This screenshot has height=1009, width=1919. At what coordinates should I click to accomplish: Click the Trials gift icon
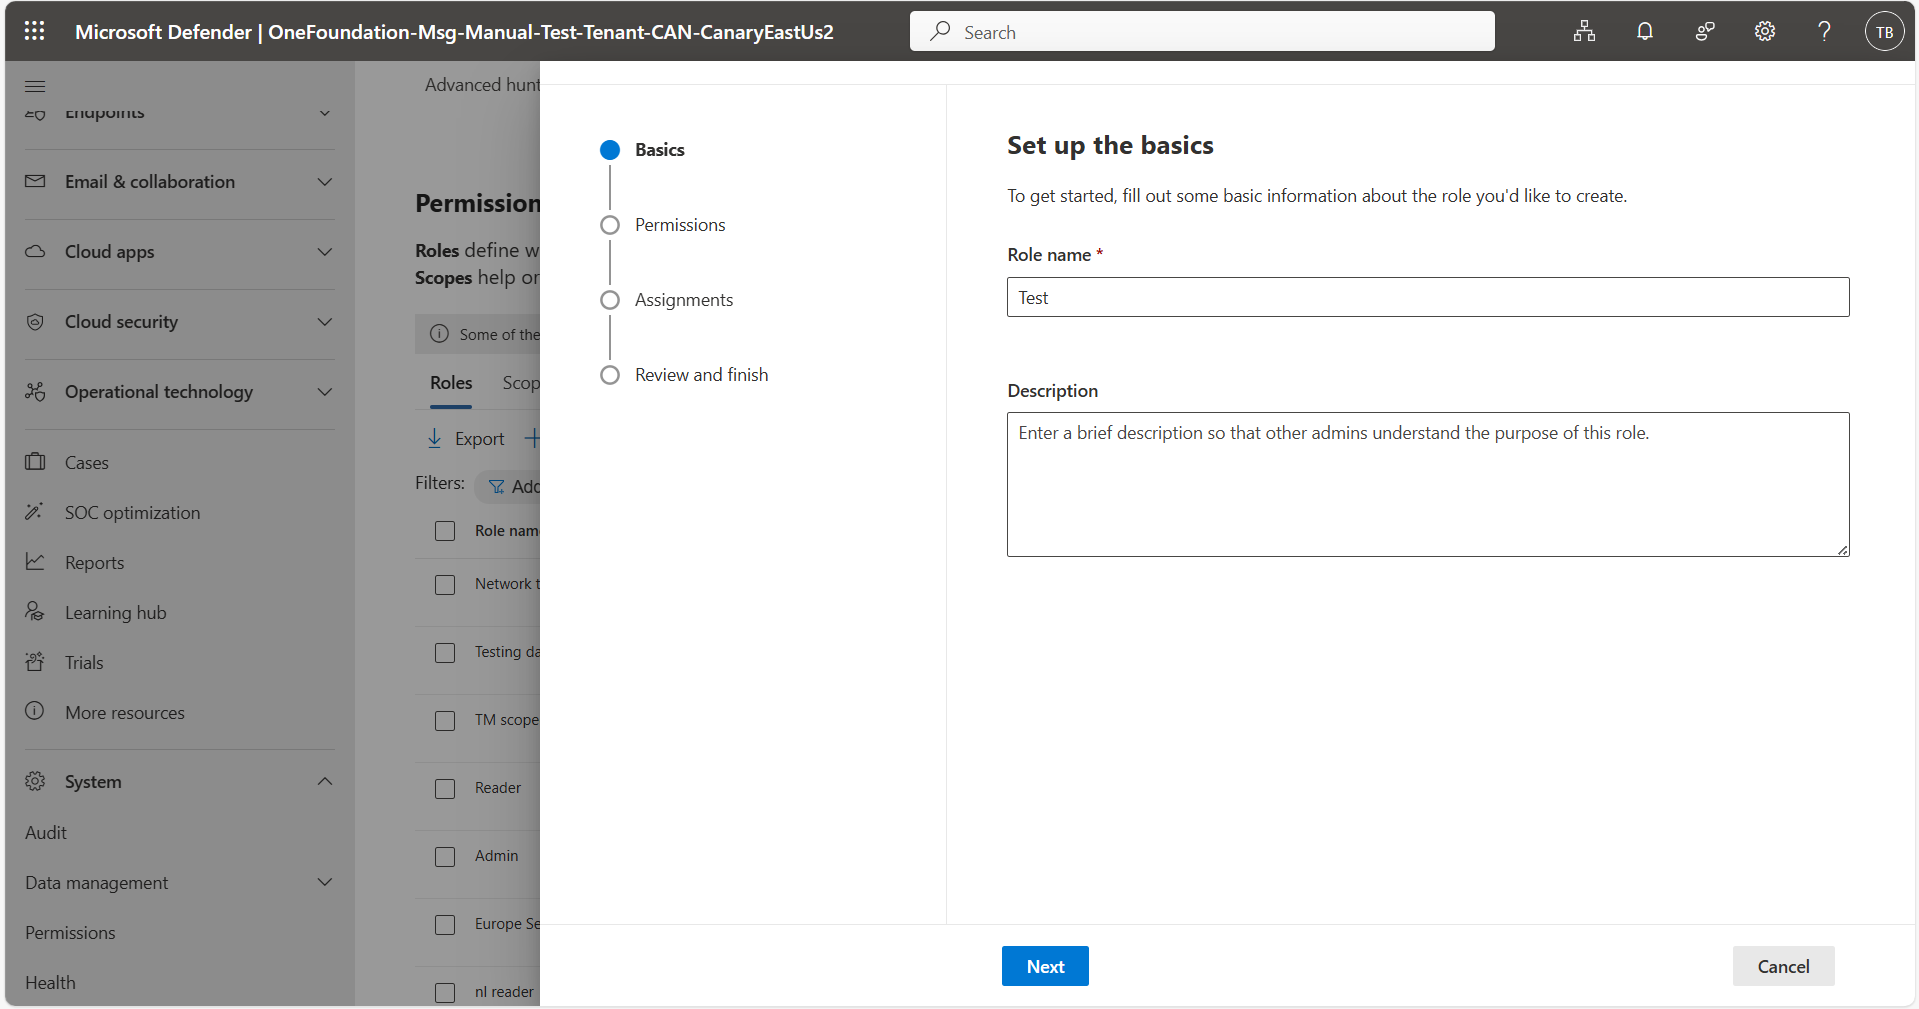click(x=35, y=662)
